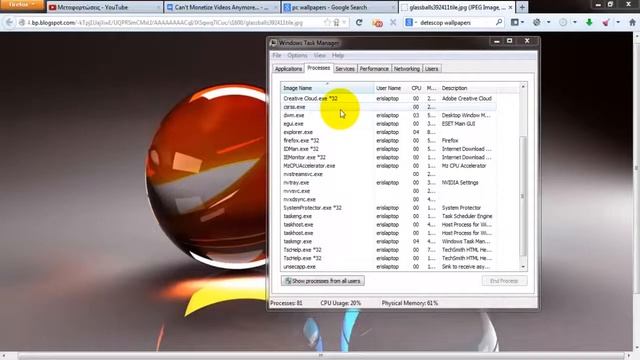Screen dimensions: 640x360
Task: Open the View menu in Task Manager
Action: [320, 55]
